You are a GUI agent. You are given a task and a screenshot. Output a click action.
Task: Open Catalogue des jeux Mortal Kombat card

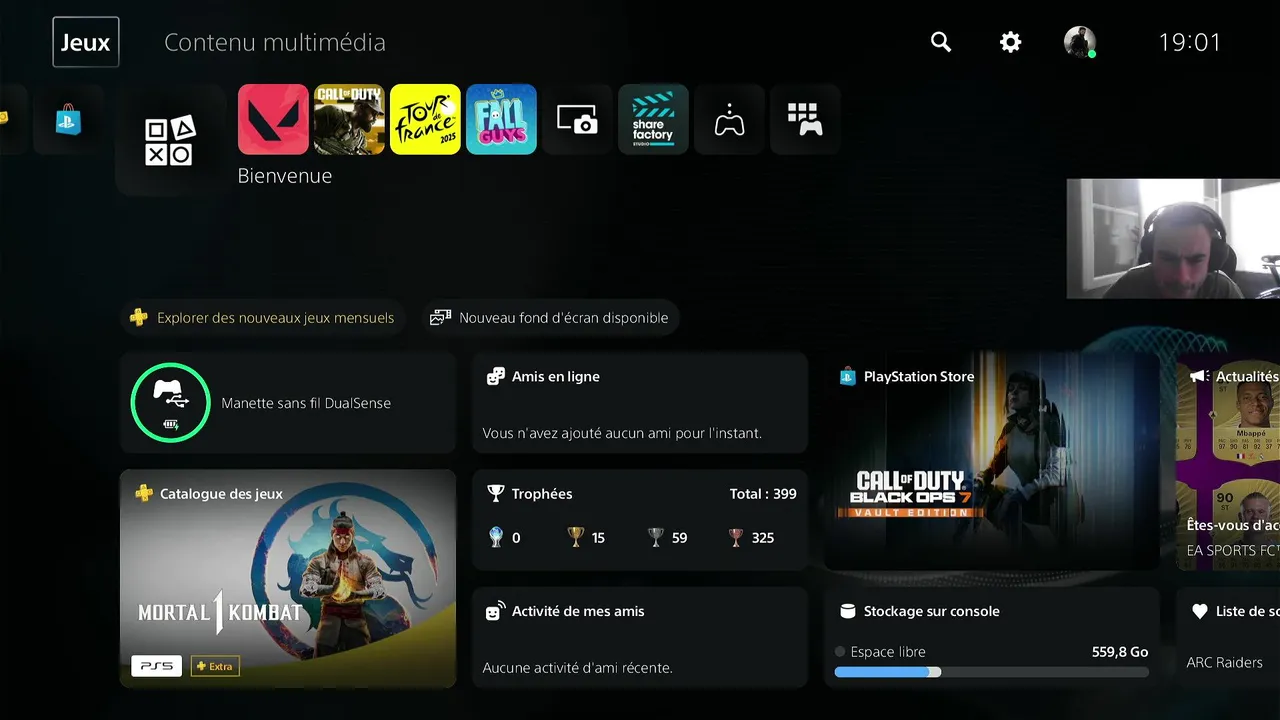coord(288,579)
